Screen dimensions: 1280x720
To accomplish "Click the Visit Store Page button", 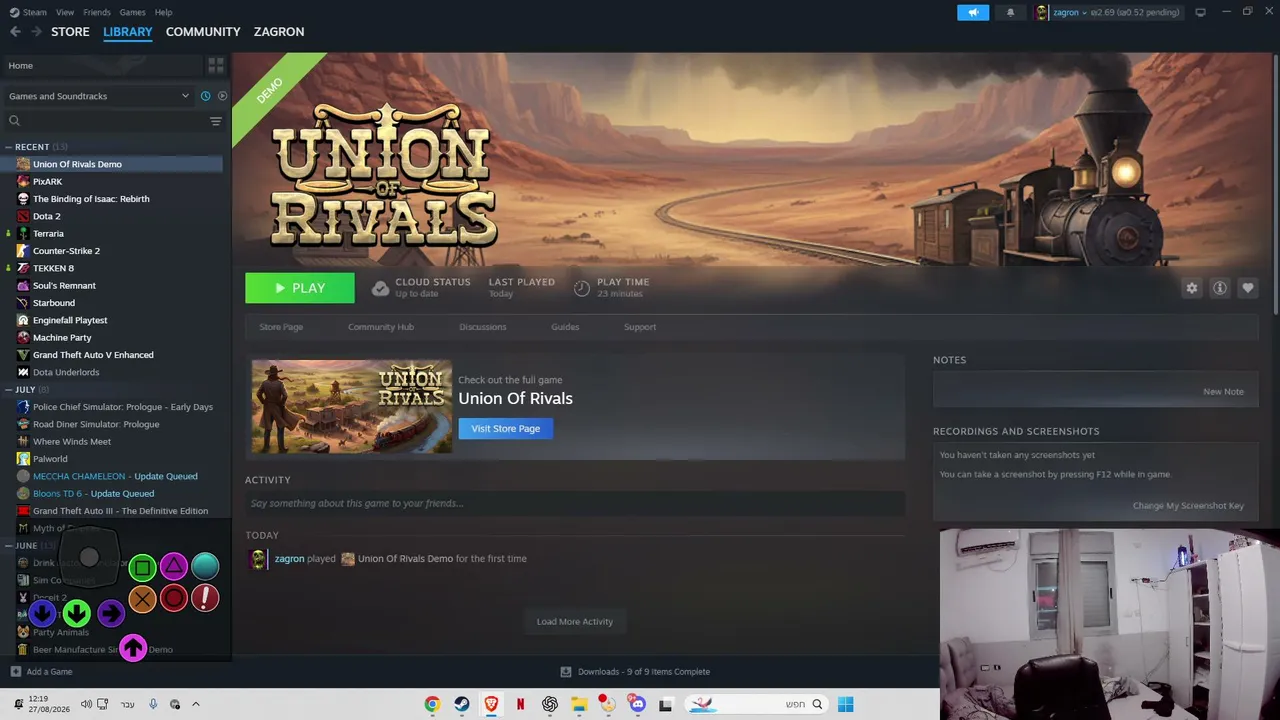I will point(506,429).
